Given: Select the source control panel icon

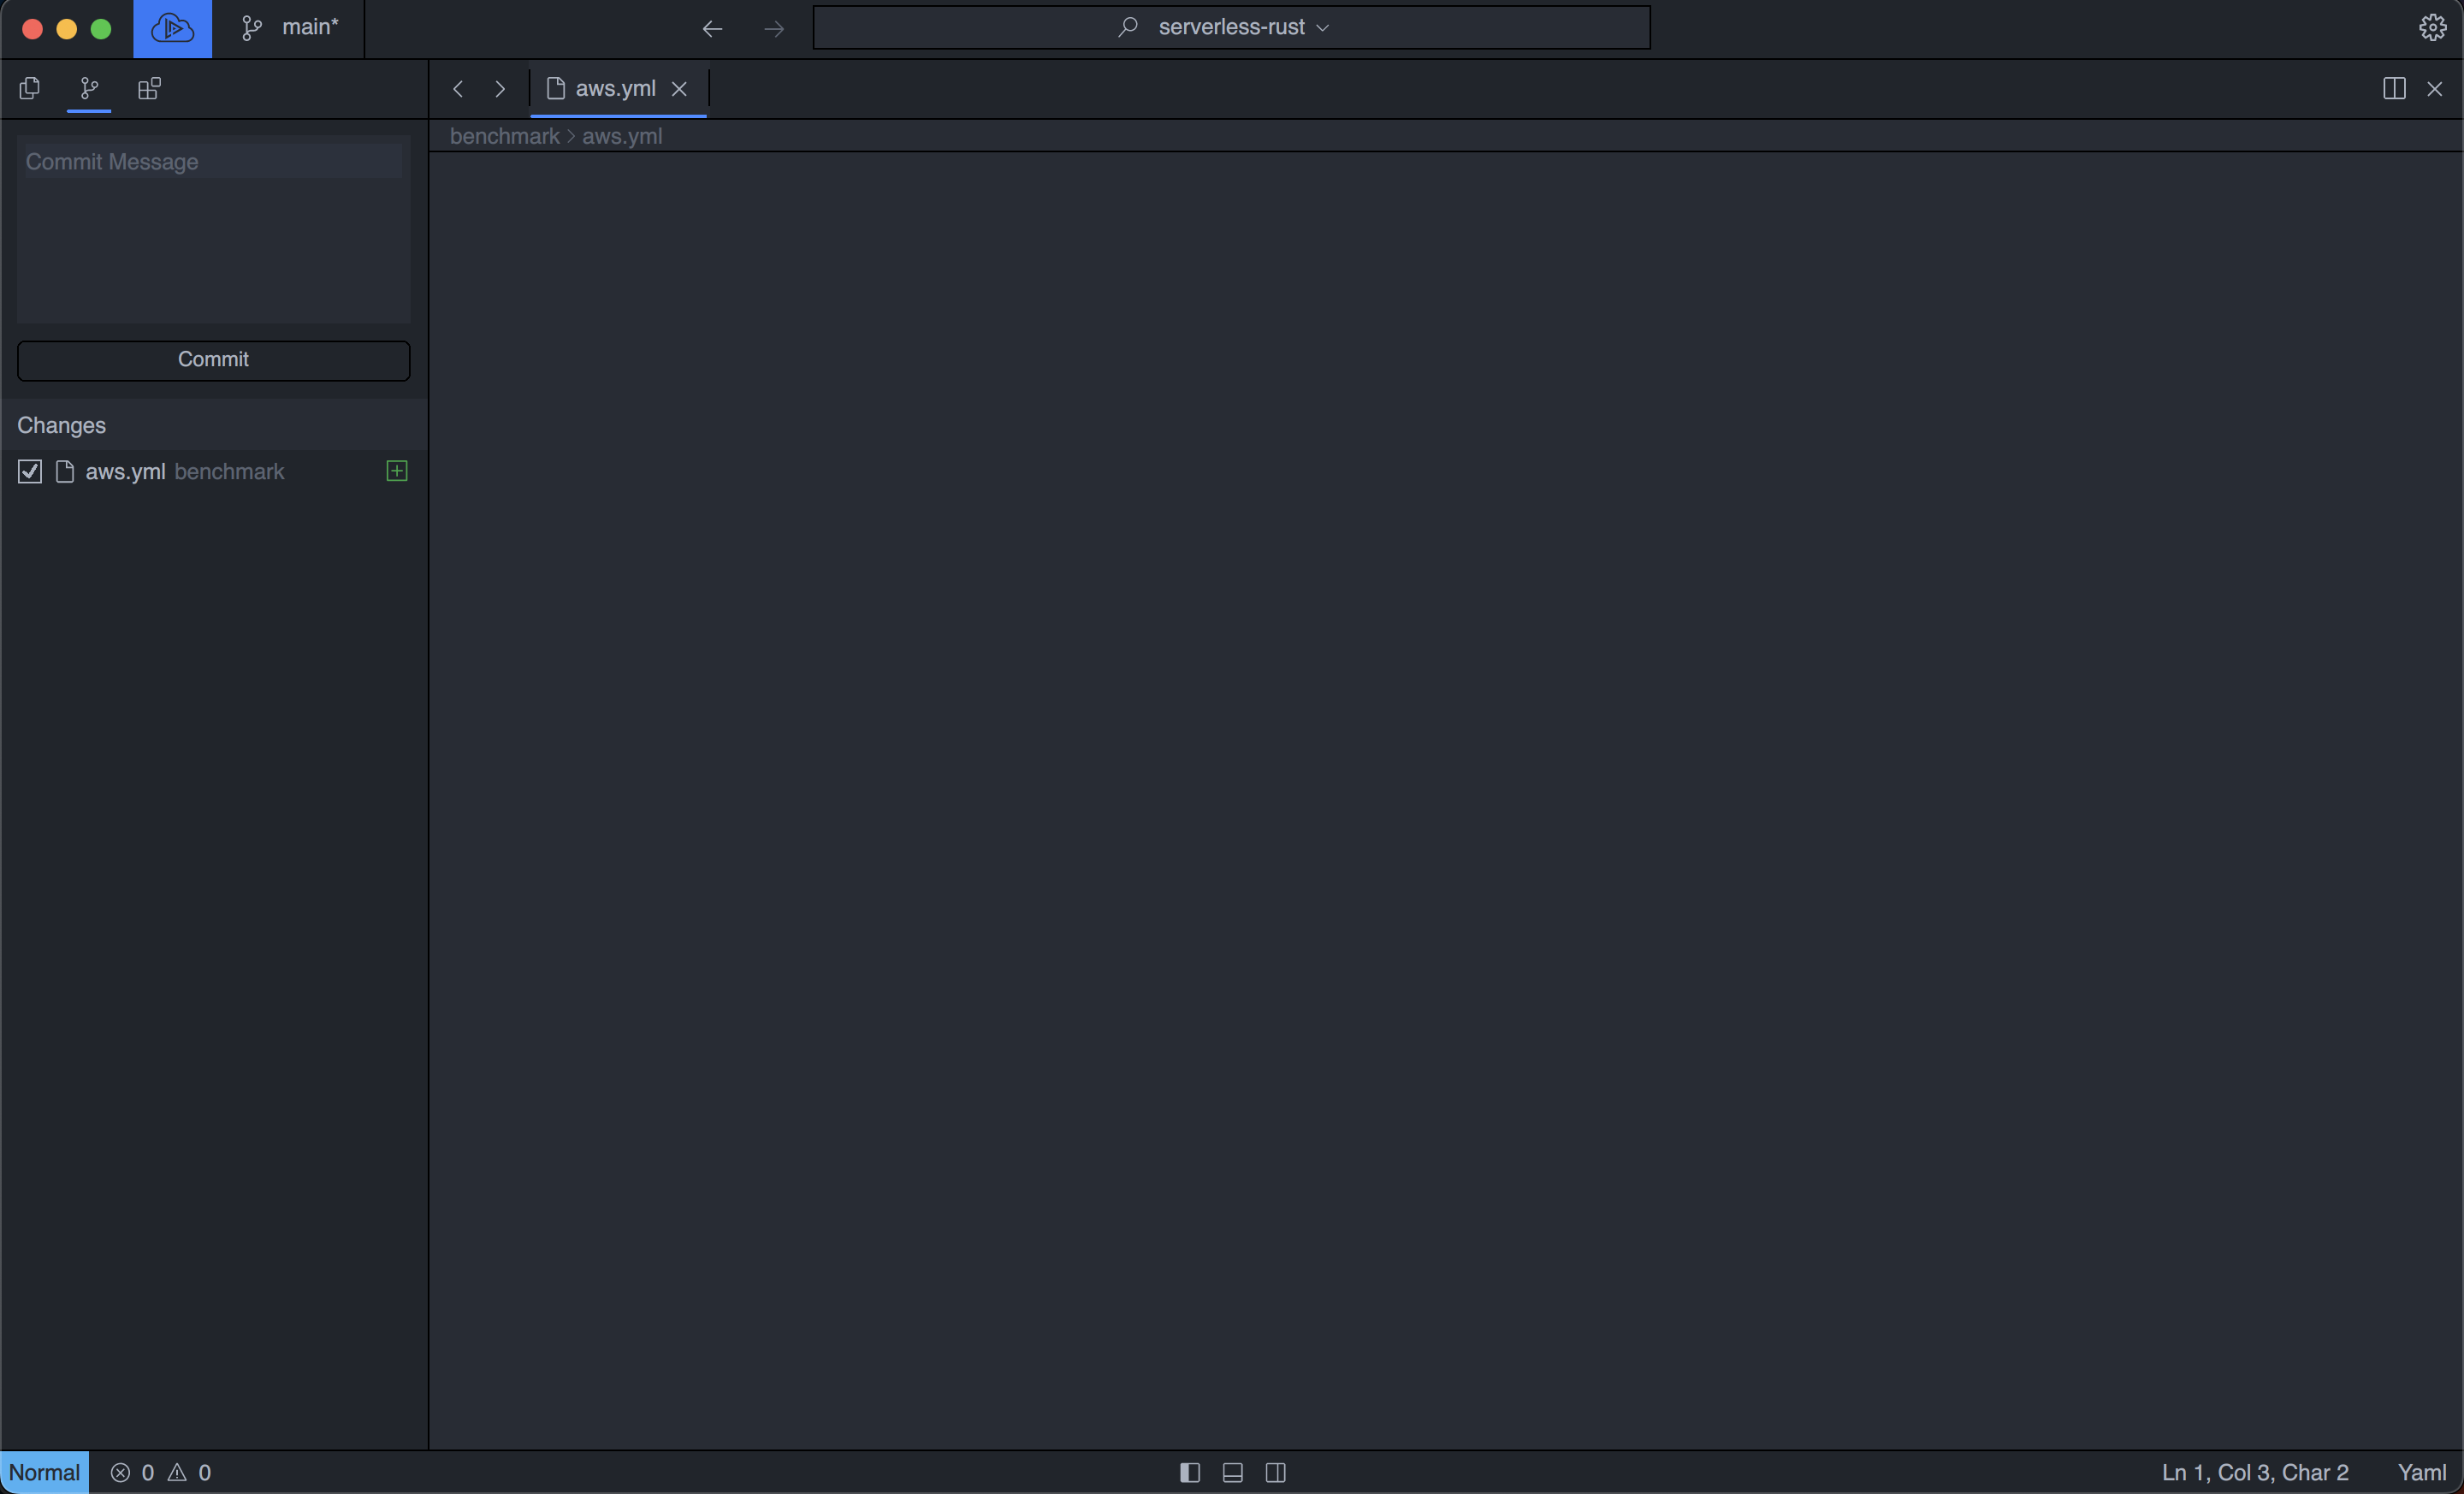Looking at the screenshot, I should coord(88,89).
